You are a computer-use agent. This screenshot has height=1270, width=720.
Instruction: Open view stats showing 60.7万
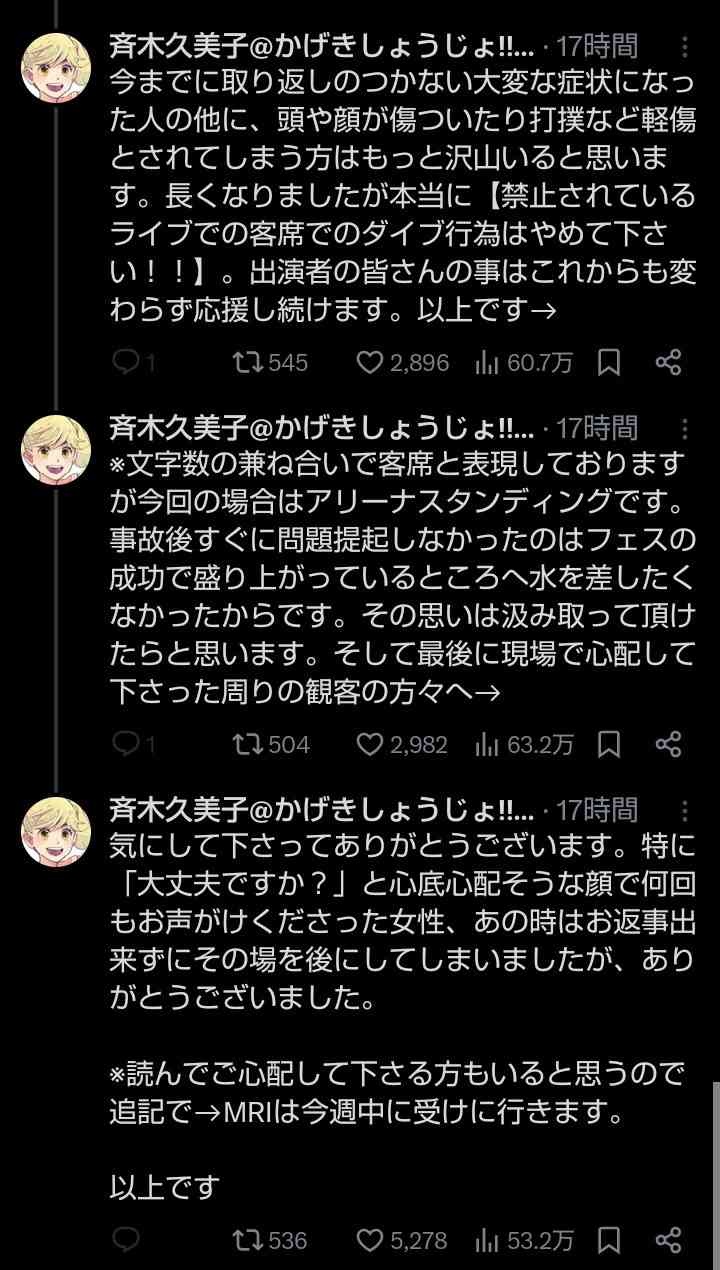tap(524, 362)
